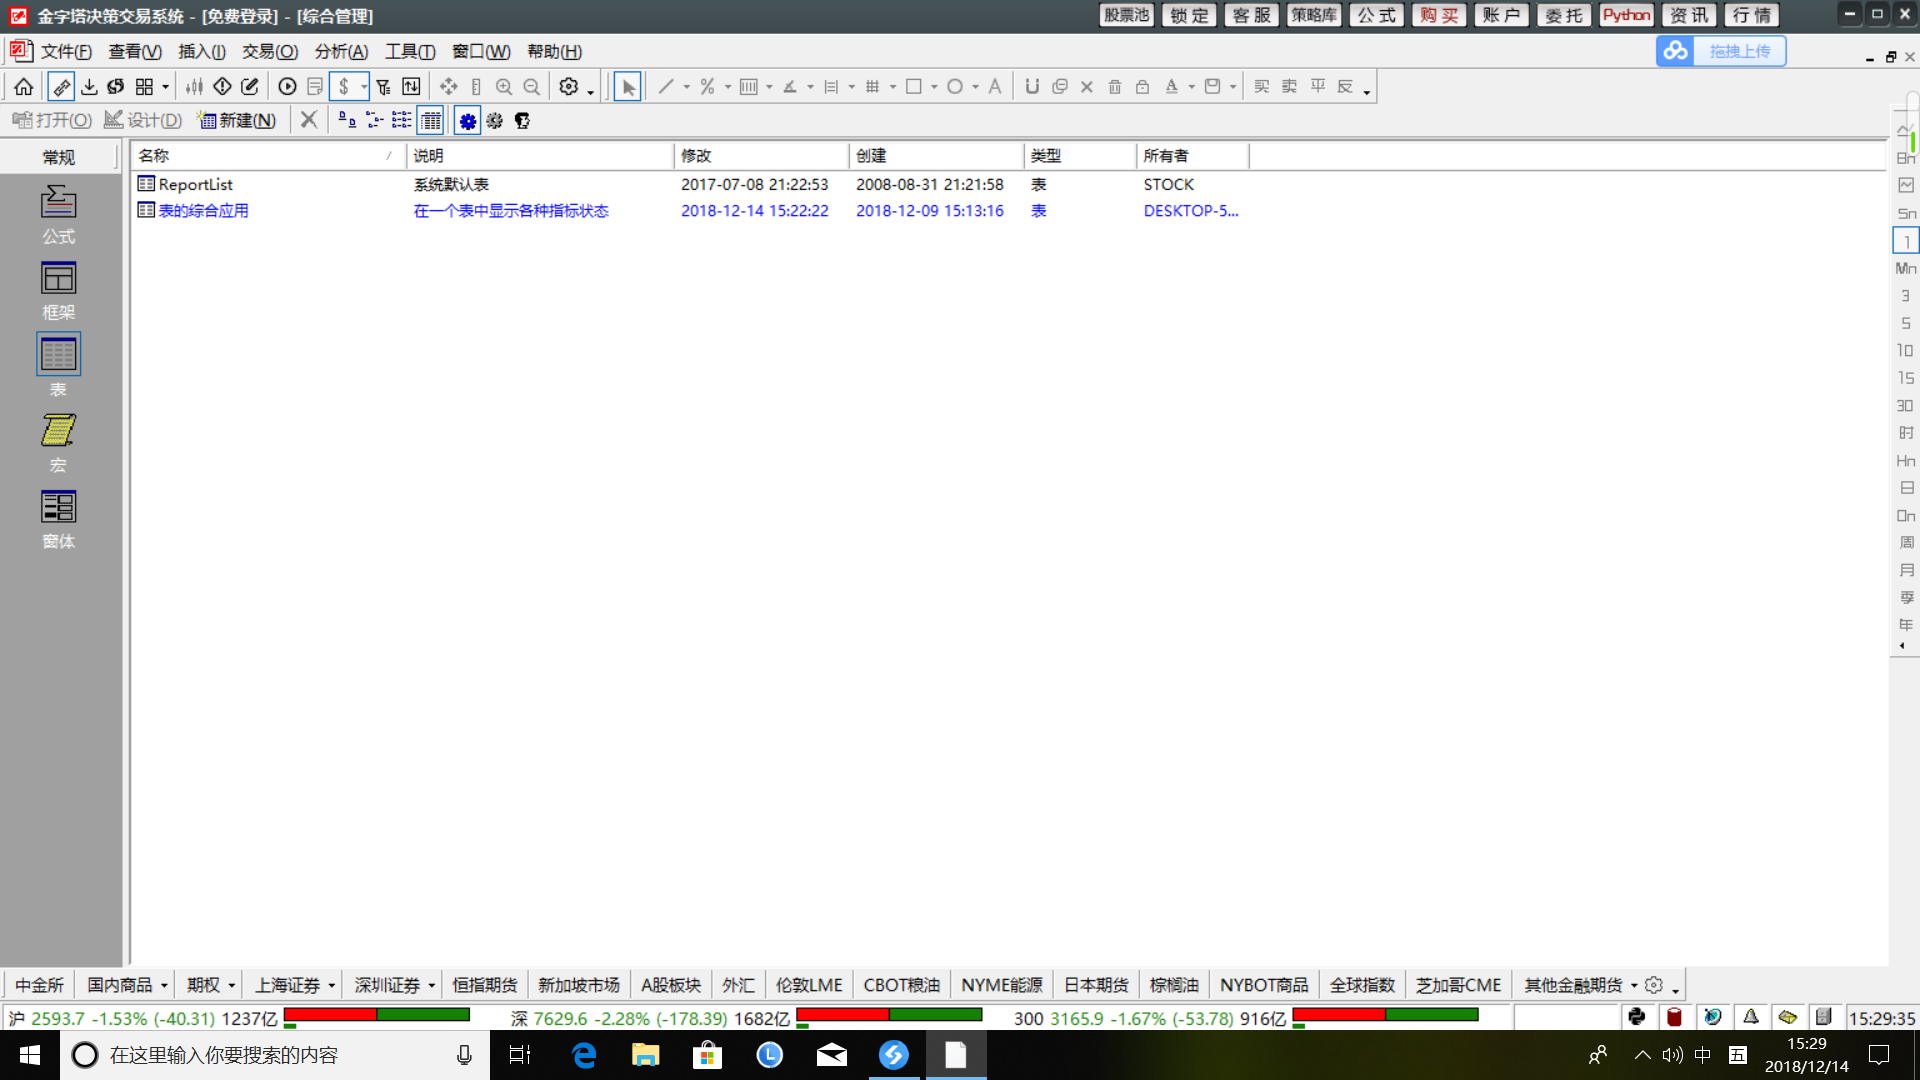Click the head silhouette icon in the second toolbar
The width and height of the screenshot is (1920, 1080).
tap(522, 121)
